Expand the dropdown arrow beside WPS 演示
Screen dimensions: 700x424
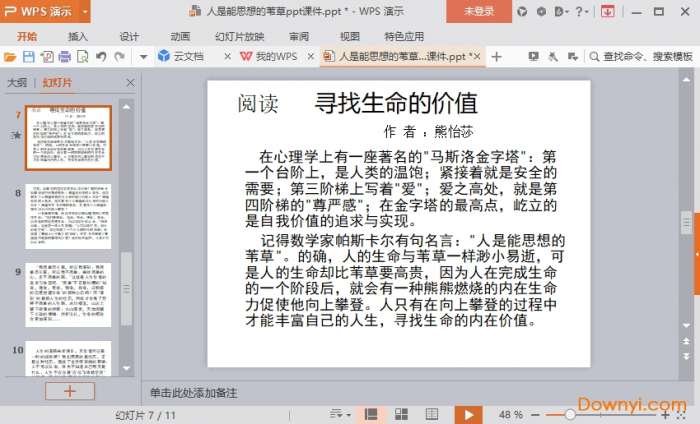pos(85,11)
